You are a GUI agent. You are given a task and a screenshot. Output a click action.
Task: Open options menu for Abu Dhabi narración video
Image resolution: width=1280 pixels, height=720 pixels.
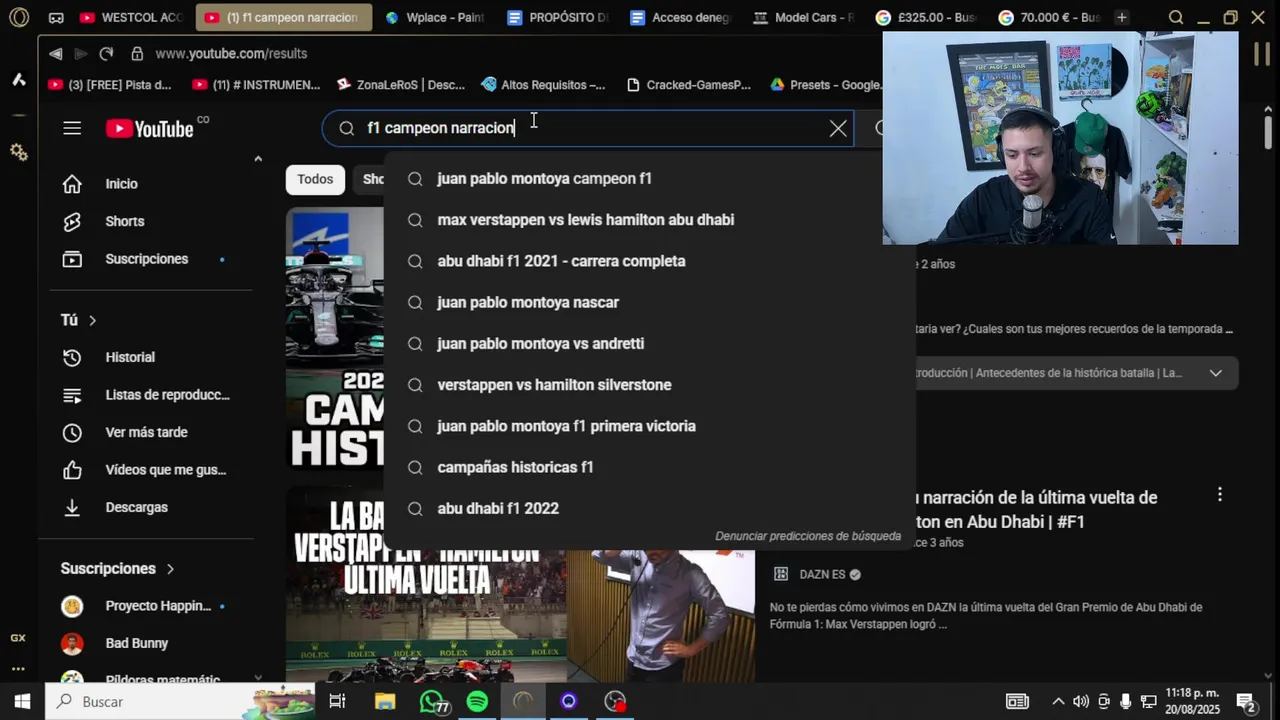coord(1219,495)
